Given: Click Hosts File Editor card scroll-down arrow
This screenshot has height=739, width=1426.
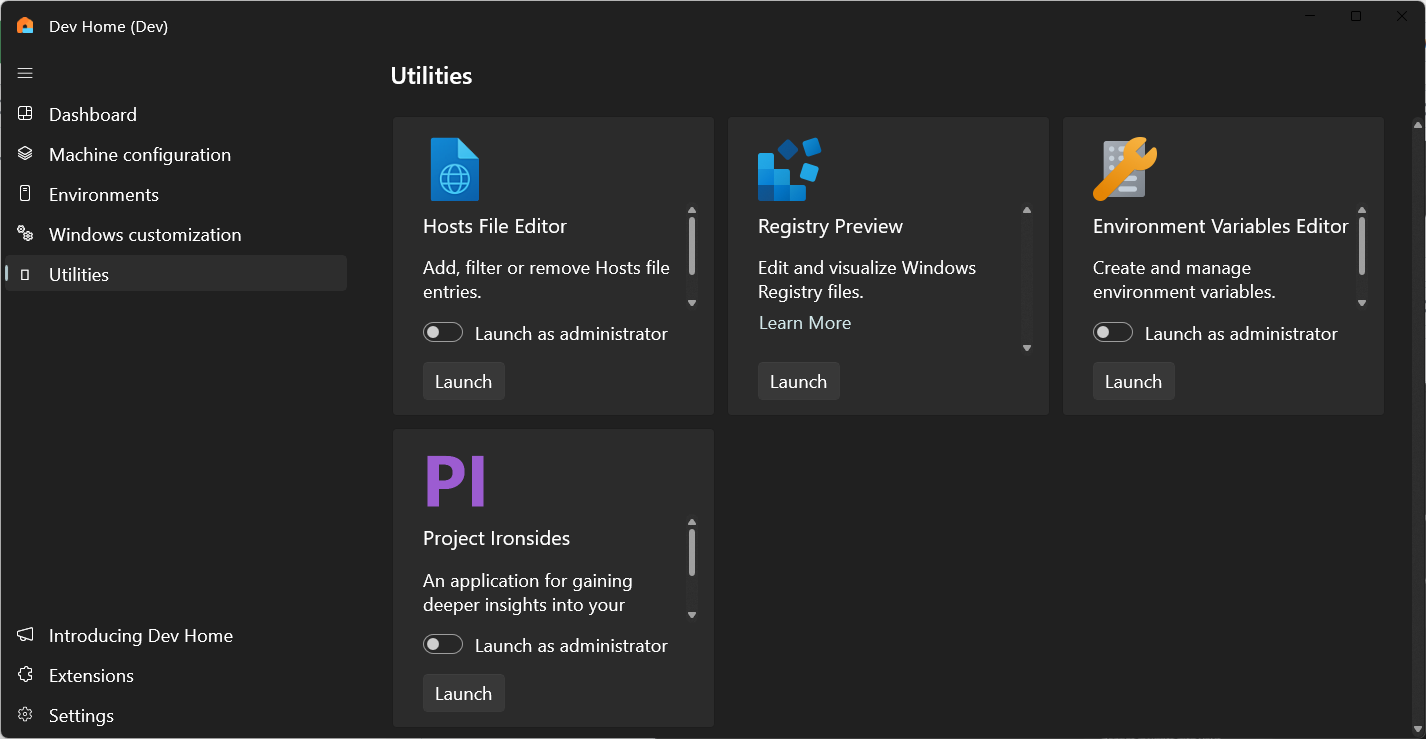Looking at the screenshot, I should click(692, 302).
